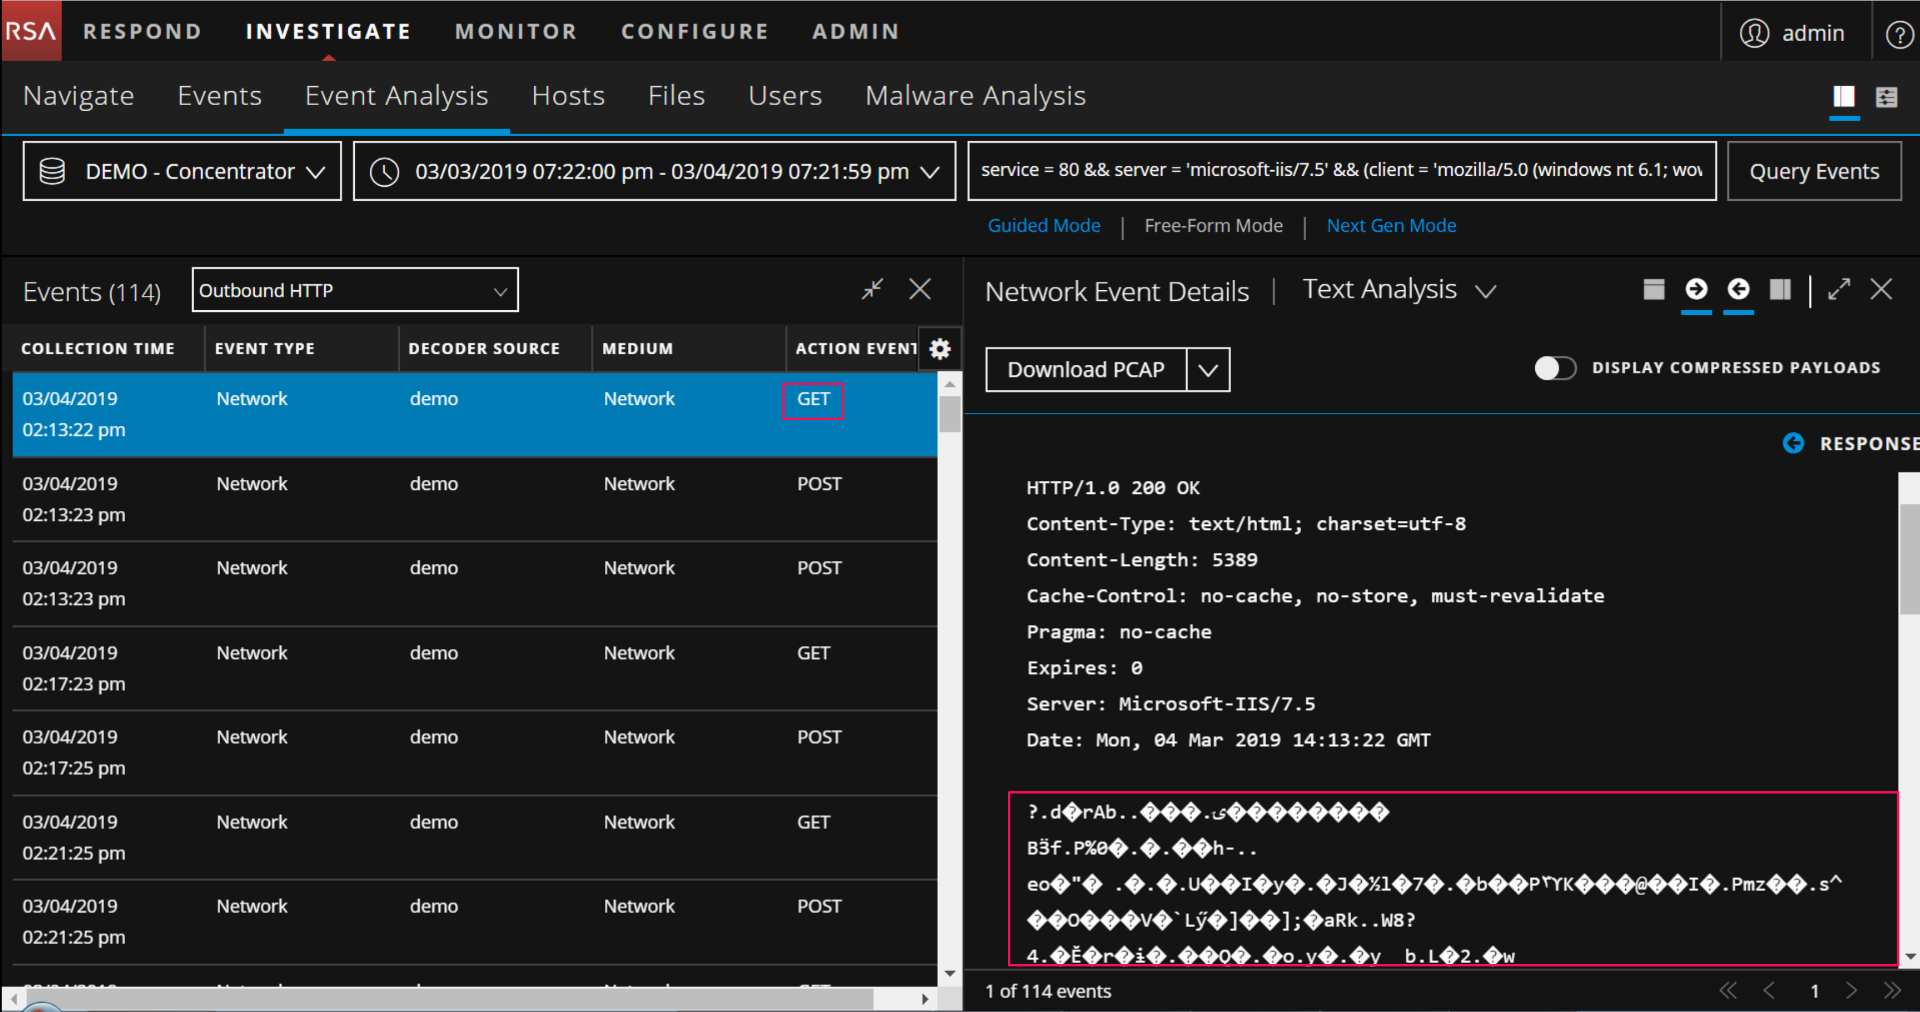Open the Monitor top menu
The image size is (1920, 1012).
[x=515, y=32]
